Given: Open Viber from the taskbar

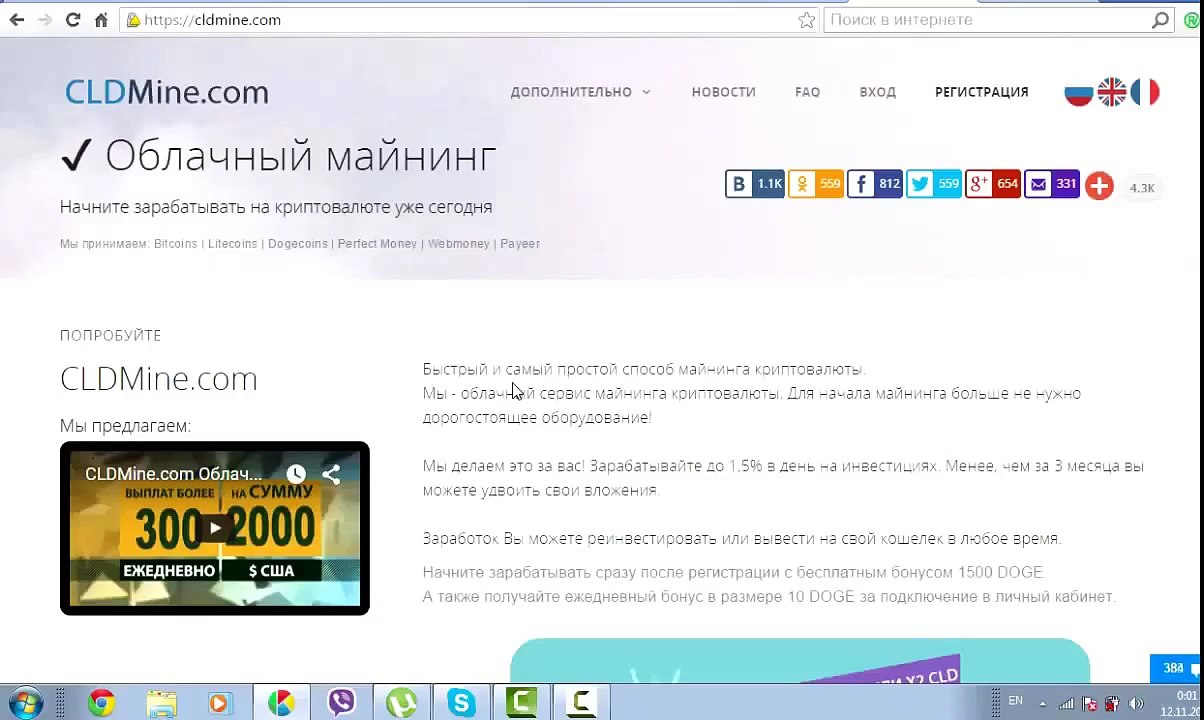Looking at the screenshot, I should pyautogui.click(x=341, y=703).
